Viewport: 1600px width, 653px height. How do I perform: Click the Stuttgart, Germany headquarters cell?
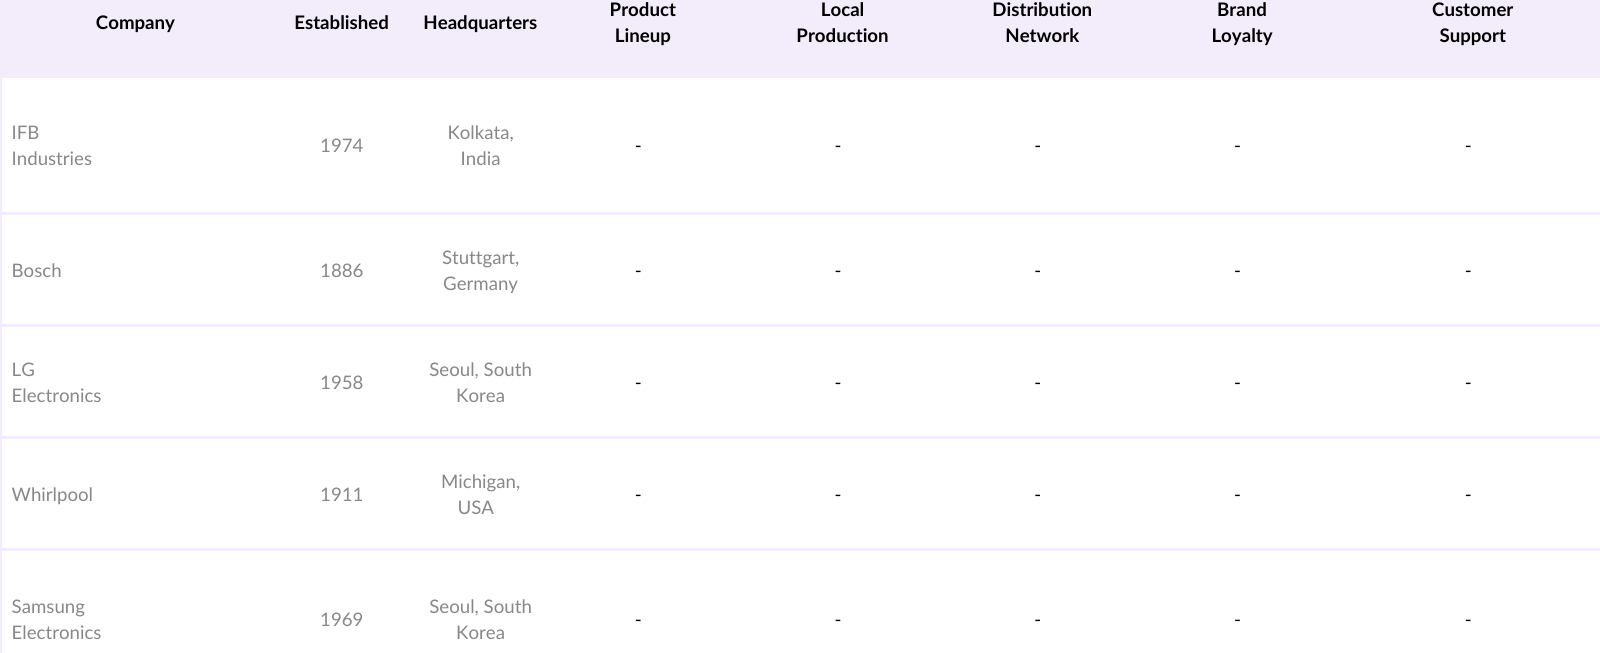pos(480,270)
